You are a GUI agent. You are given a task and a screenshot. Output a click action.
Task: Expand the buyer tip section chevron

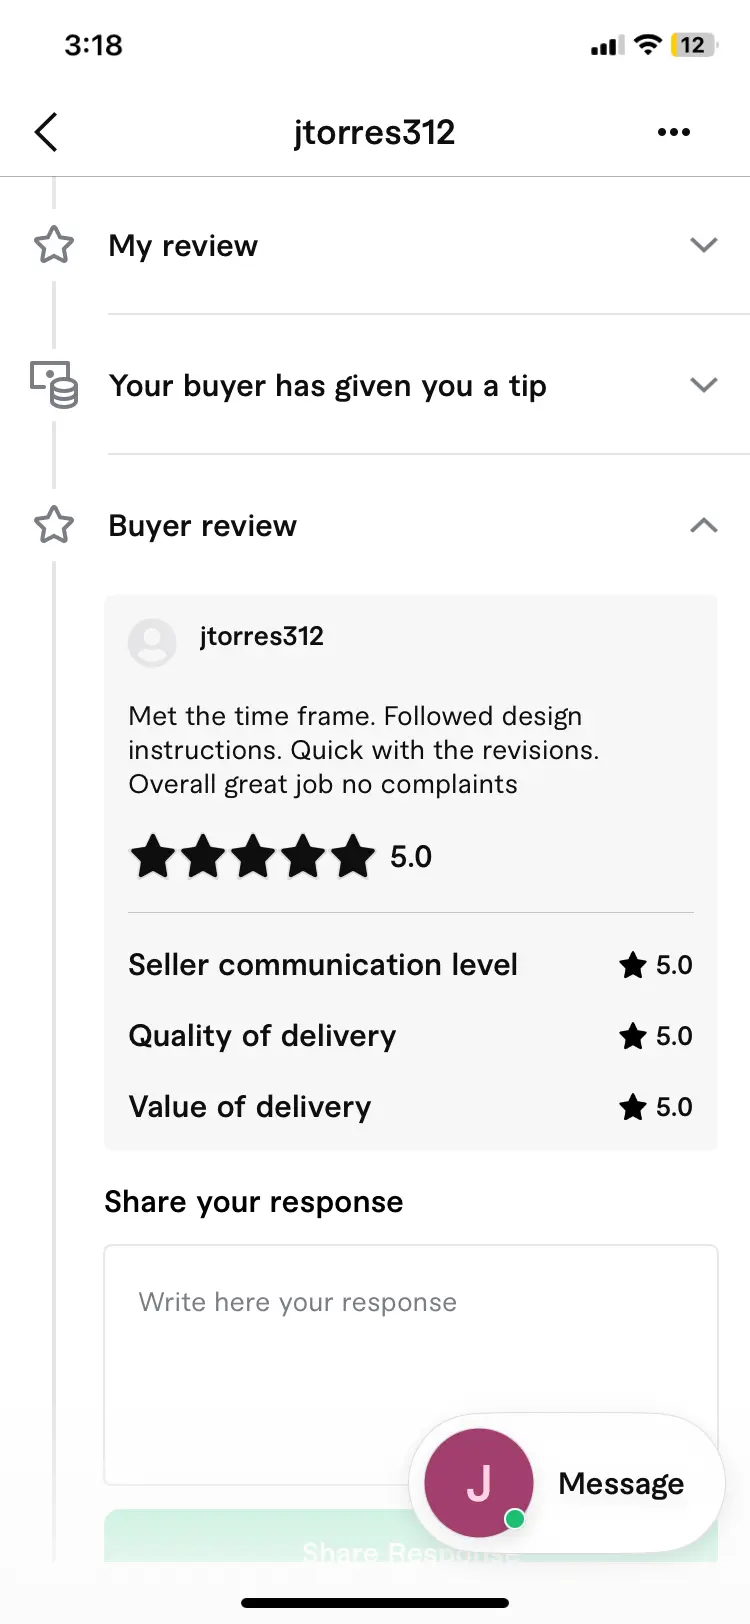point(704,385)
